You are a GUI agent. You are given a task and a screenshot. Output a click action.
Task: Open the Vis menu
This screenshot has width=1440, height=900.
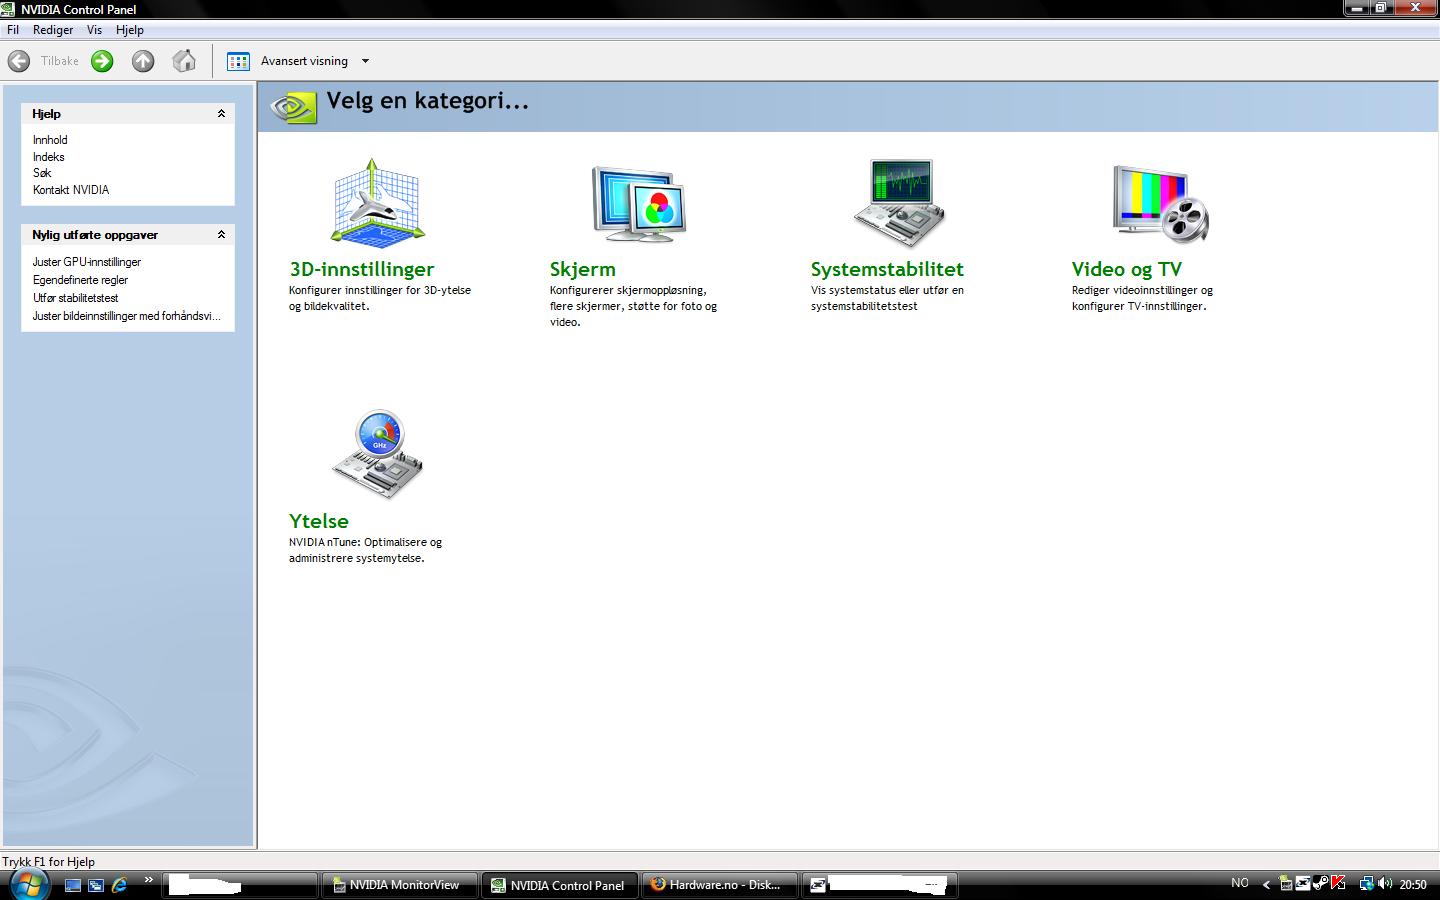coord(94,30)
